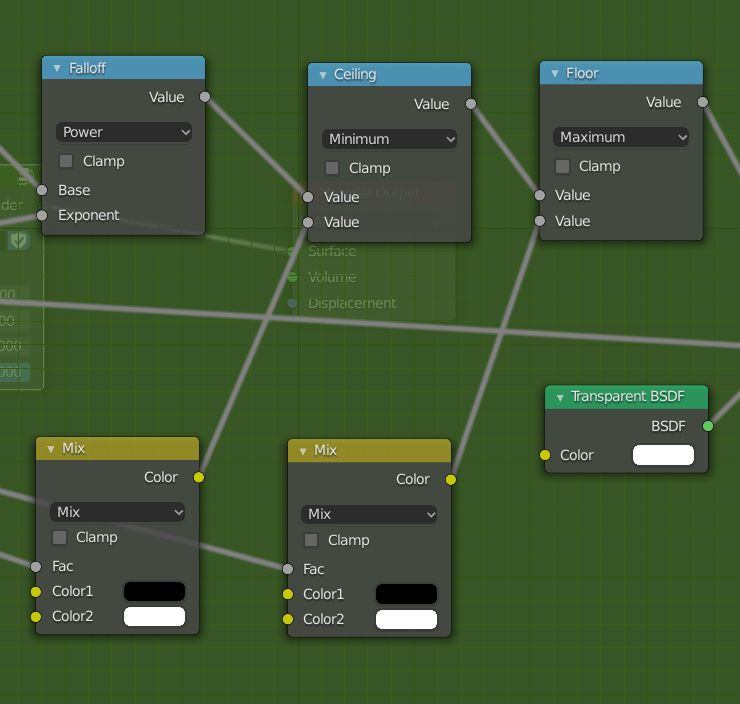Viewport: 740px width, 704px height.
Task: Click Fac input socket of Mix feeding Ceiling
Action: pos(36,566)
